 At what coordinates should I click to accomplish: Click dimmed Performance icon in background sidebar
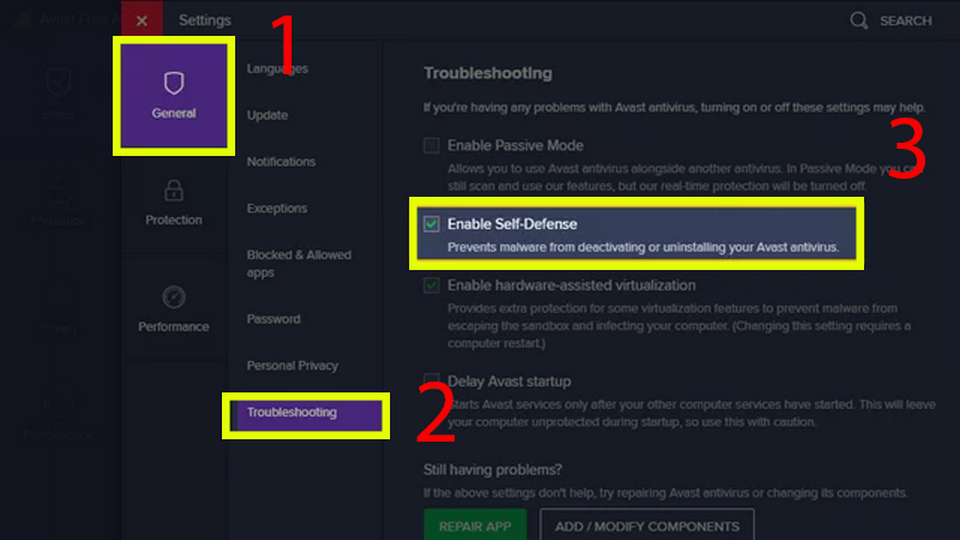tap(58, 404)
